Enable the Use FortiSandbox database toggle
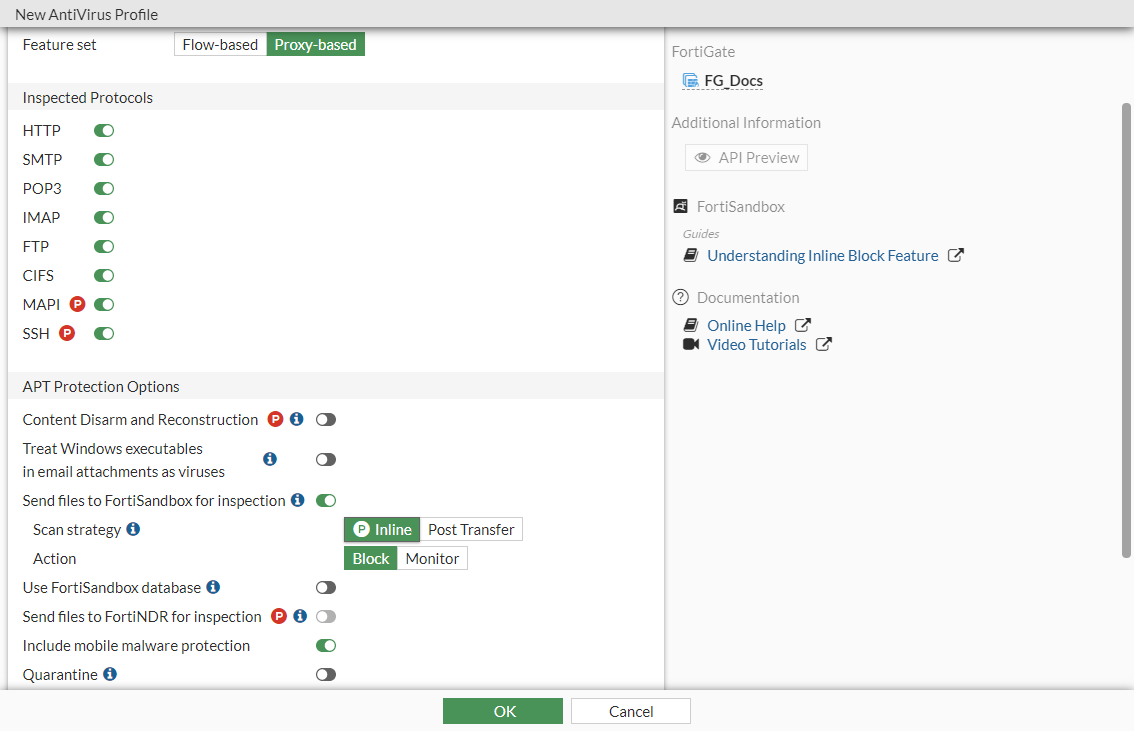Viewport: 1134px width, 731px height. point(325,587)
